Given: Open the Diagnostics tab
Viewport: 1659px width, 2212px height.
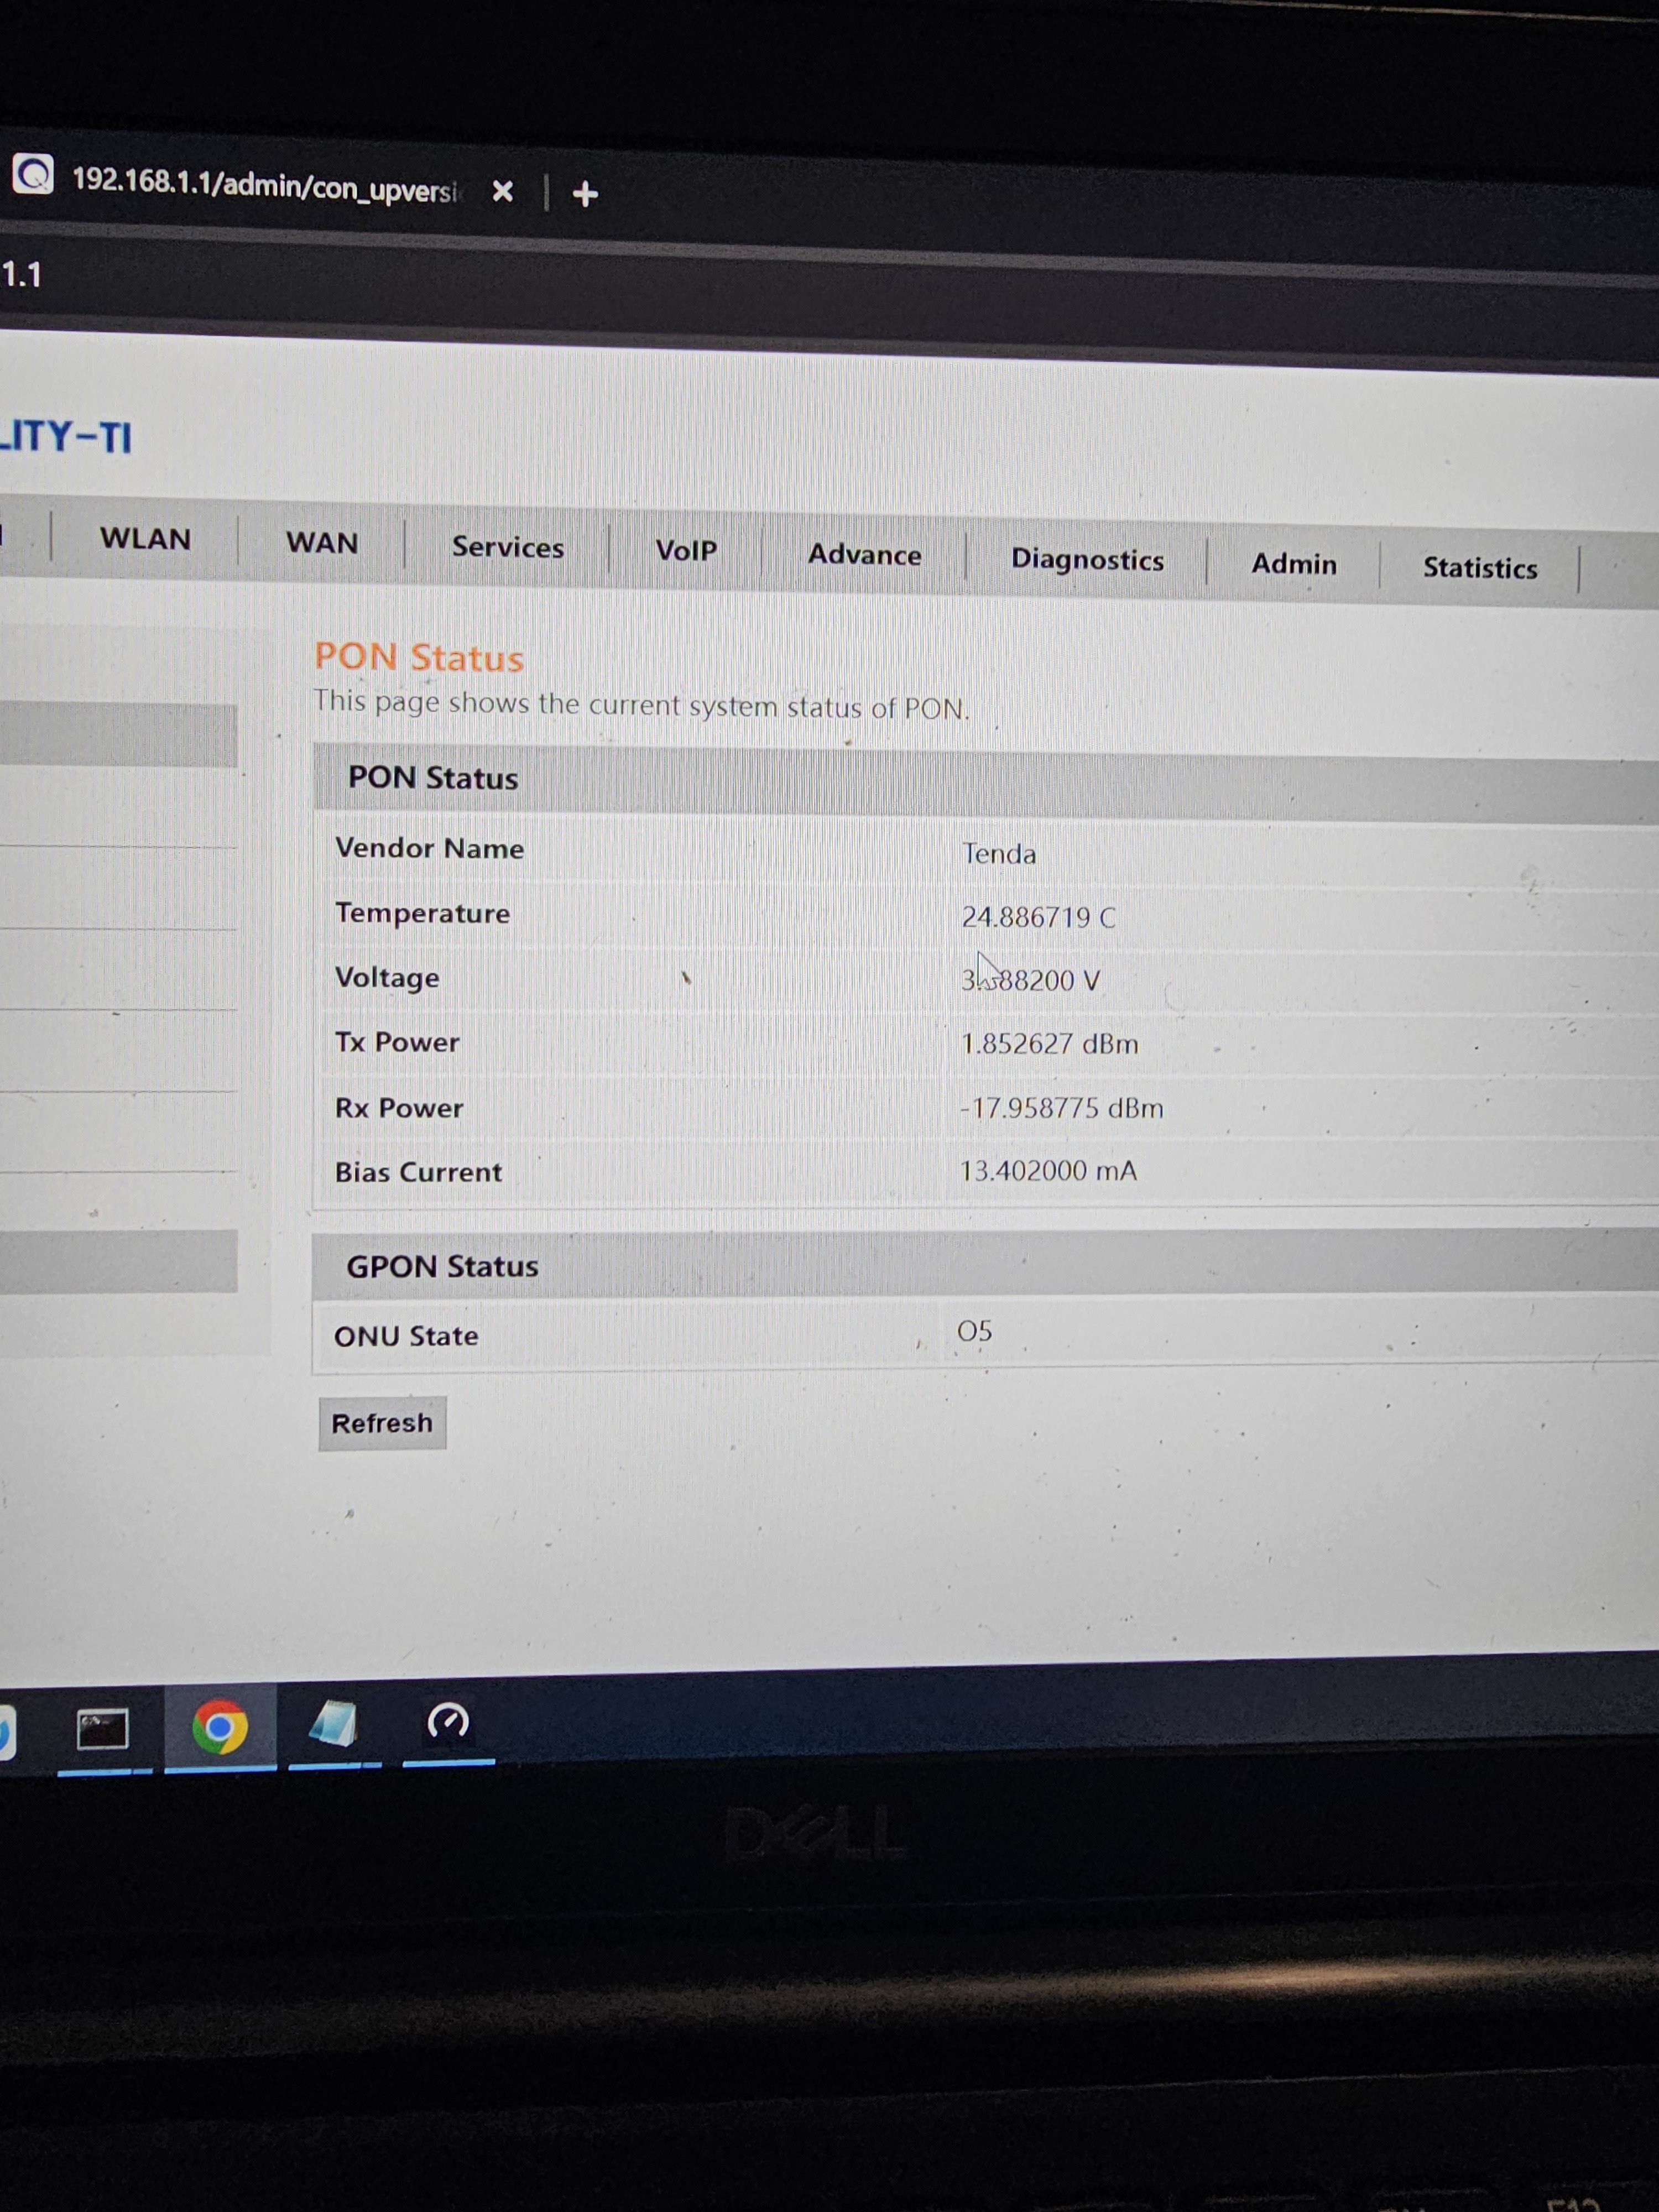Looking at the screenshot, I should click(x=1087, y=560).
